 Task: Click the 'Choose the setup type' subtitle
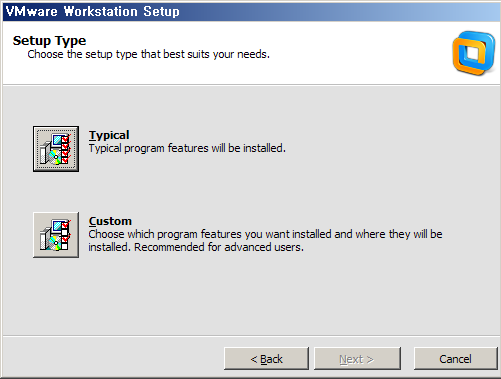148,54
